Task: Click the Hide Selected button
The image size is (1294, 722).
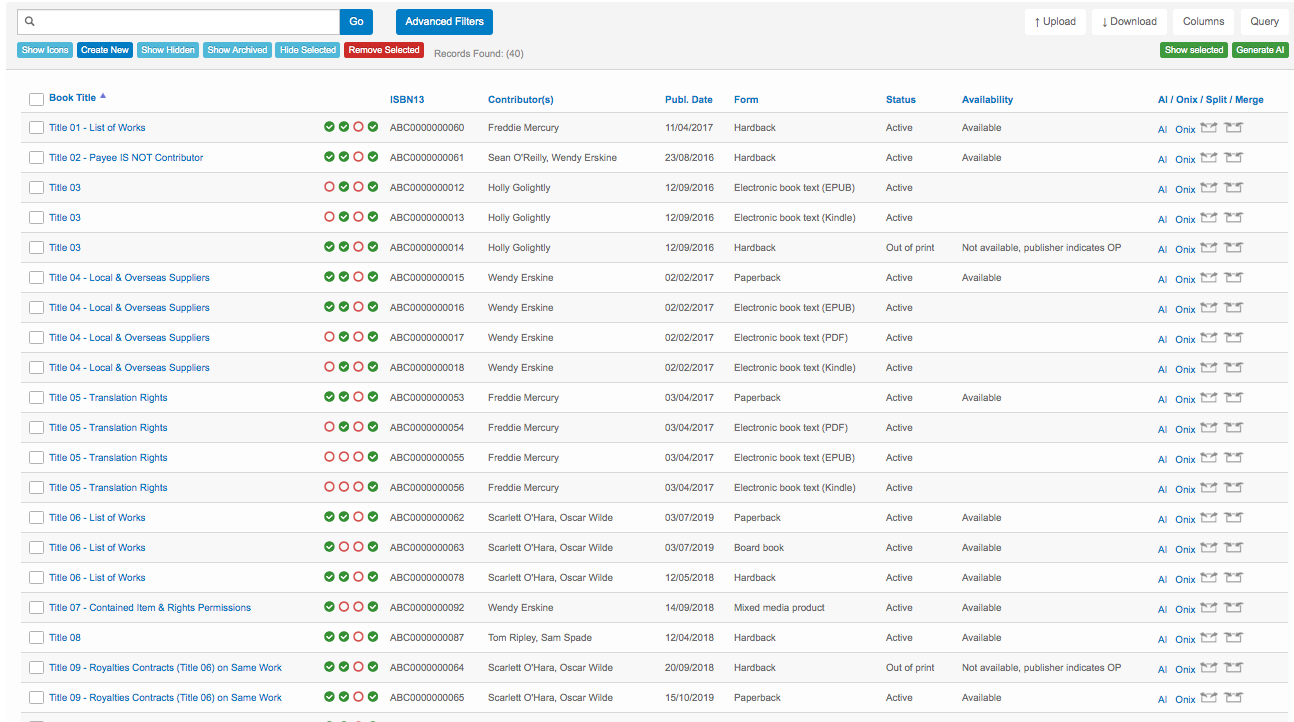Action: 308,50
